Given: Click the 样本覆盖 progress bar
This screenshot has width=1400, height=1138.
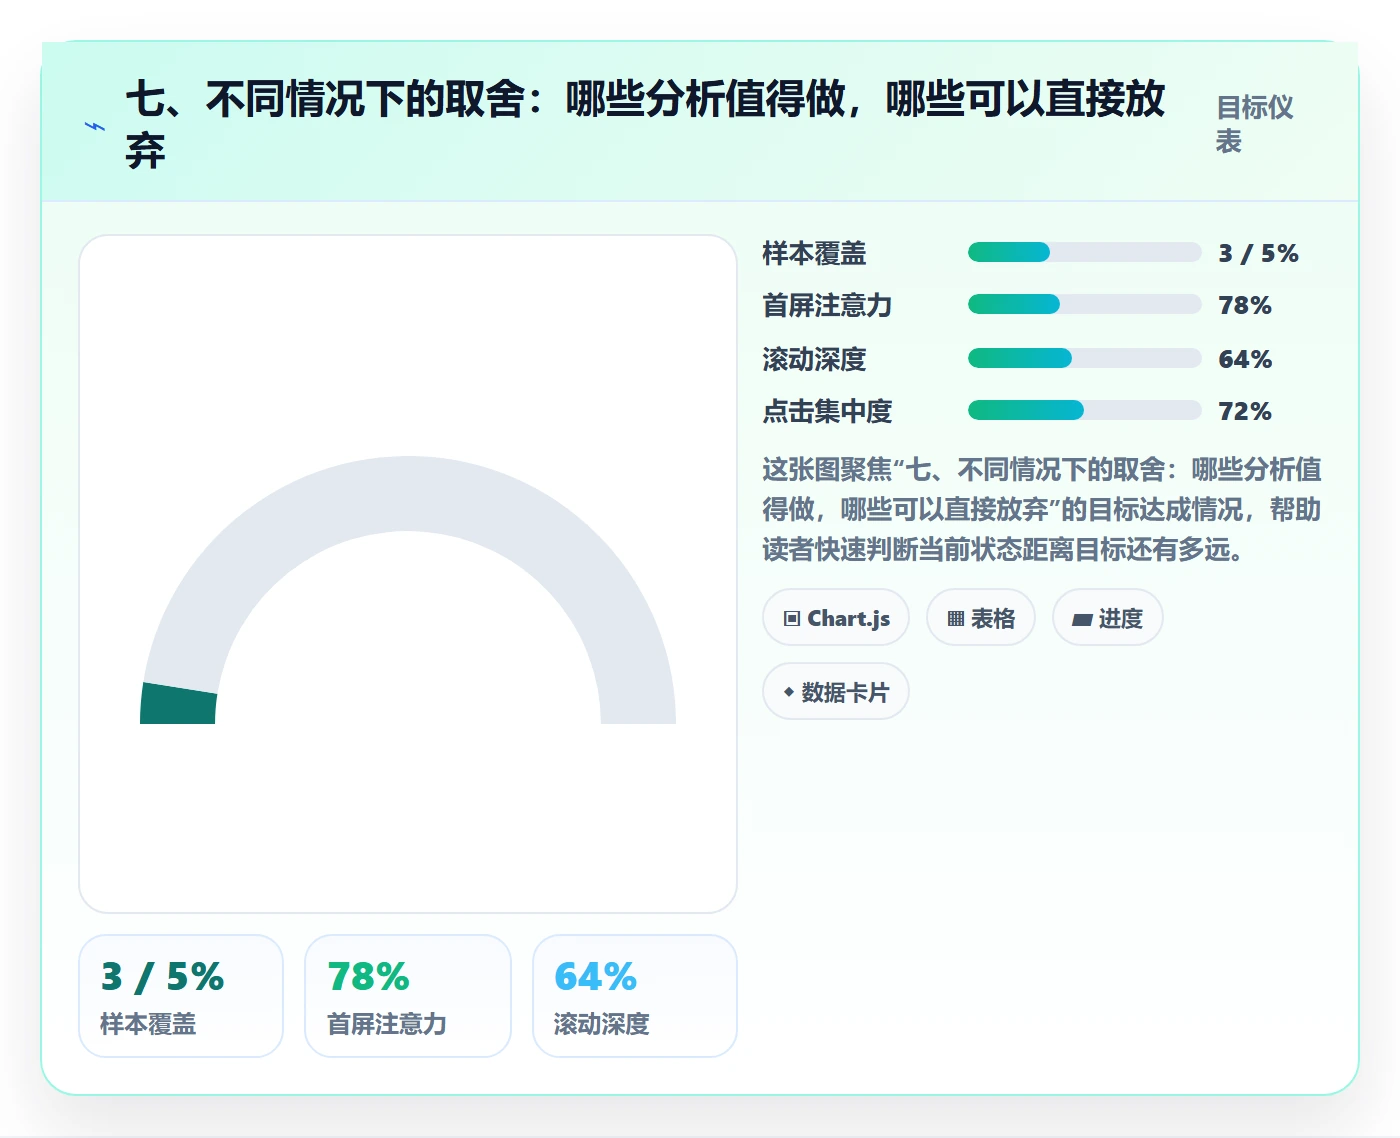Looking at the screenshot, I should click(1084, 252).
